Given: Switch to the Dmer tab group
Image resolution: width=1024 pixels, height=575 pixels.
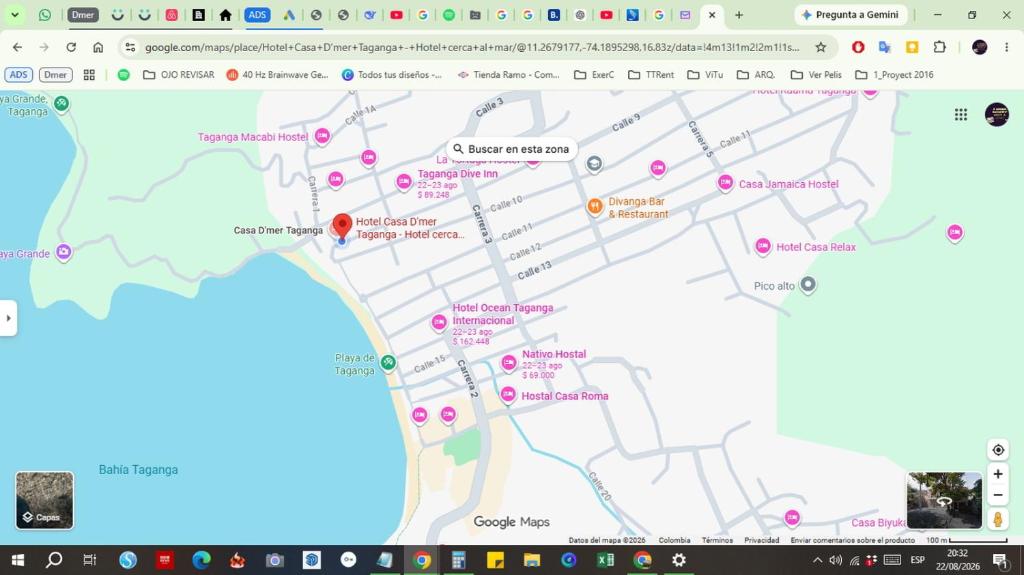Looking at the screenshot, I should coord(83,14).
